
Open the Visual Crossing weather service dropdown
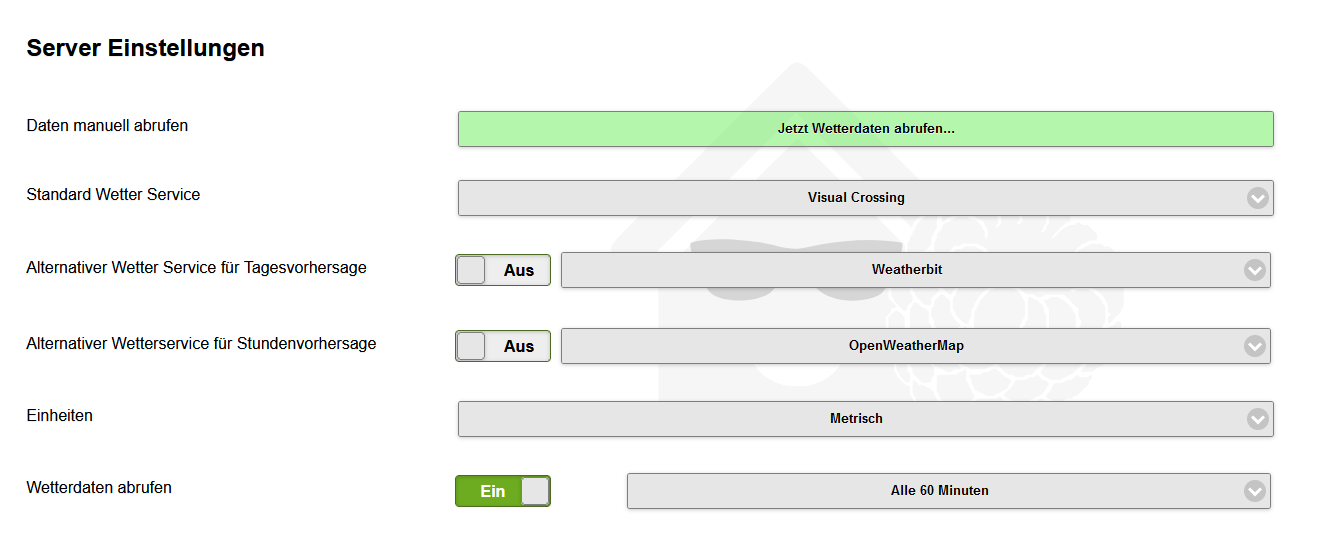coord(855,198)
